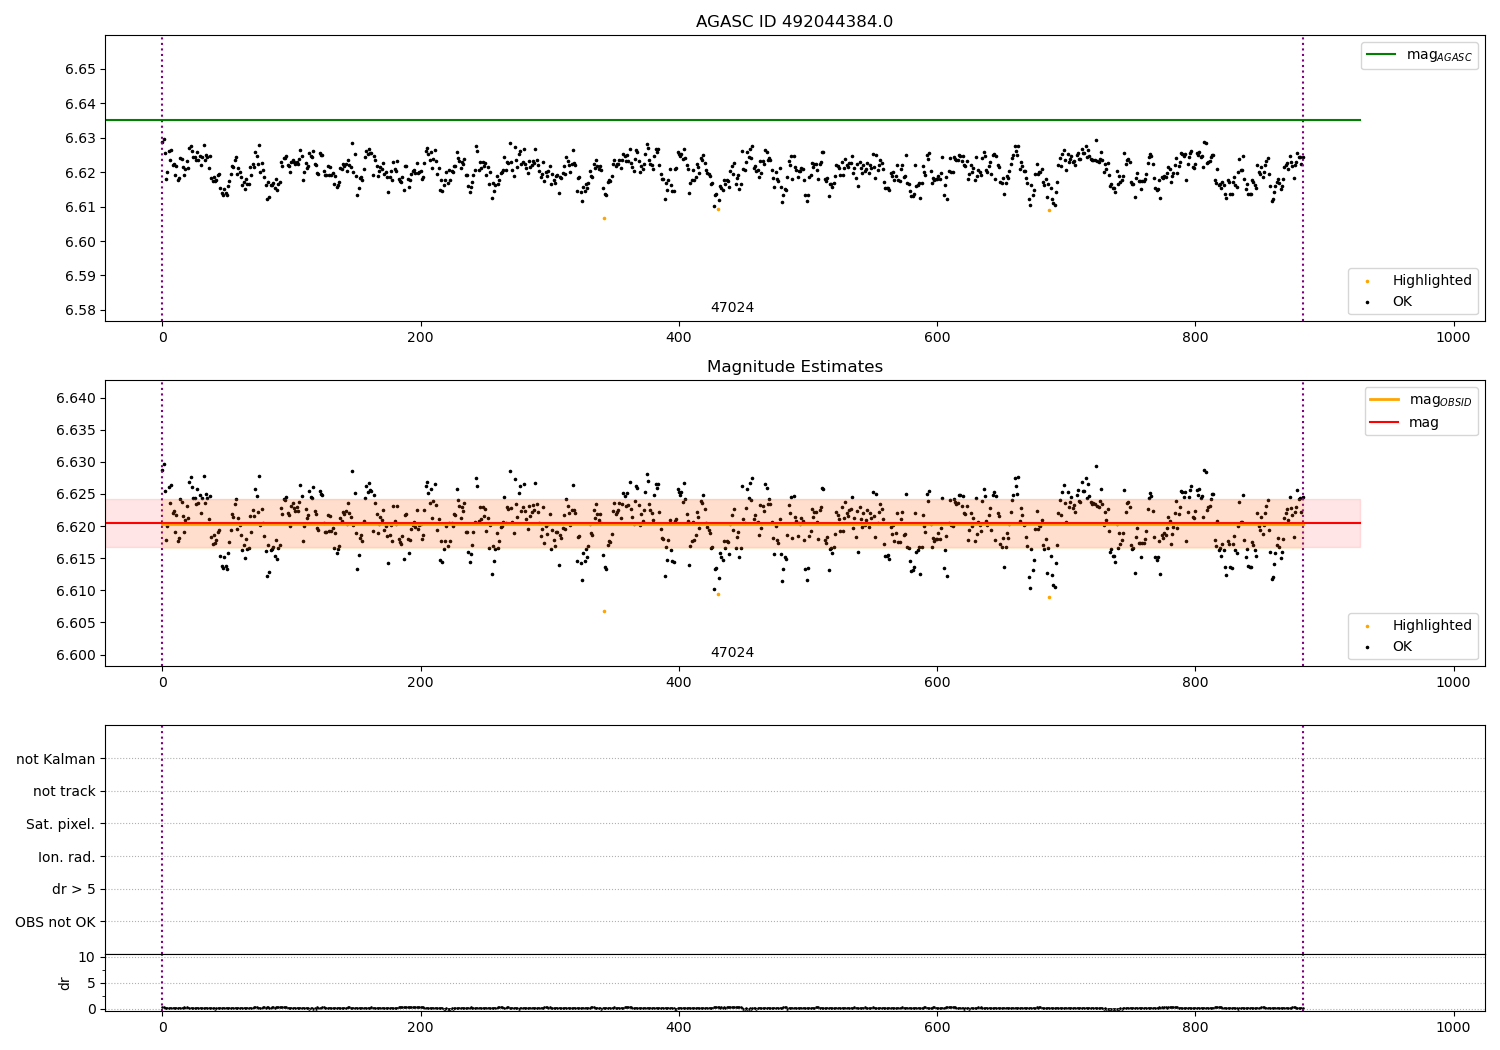Click the '800' x-tick under Magnitude Estimates plot
Image resolution: width=1500 pixels, height=1050 pixels.
point(1195,683)
